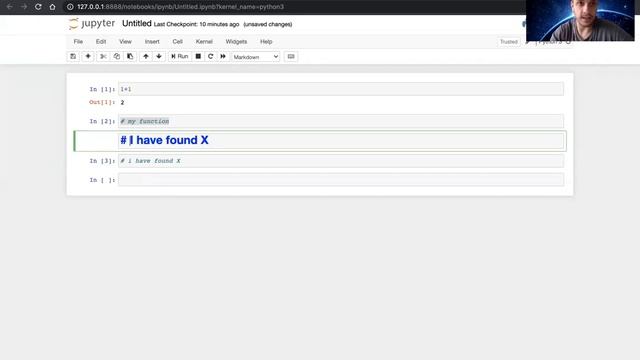Click the Jupyter logo
Screen dimensions: 640x360
[92, 24]
